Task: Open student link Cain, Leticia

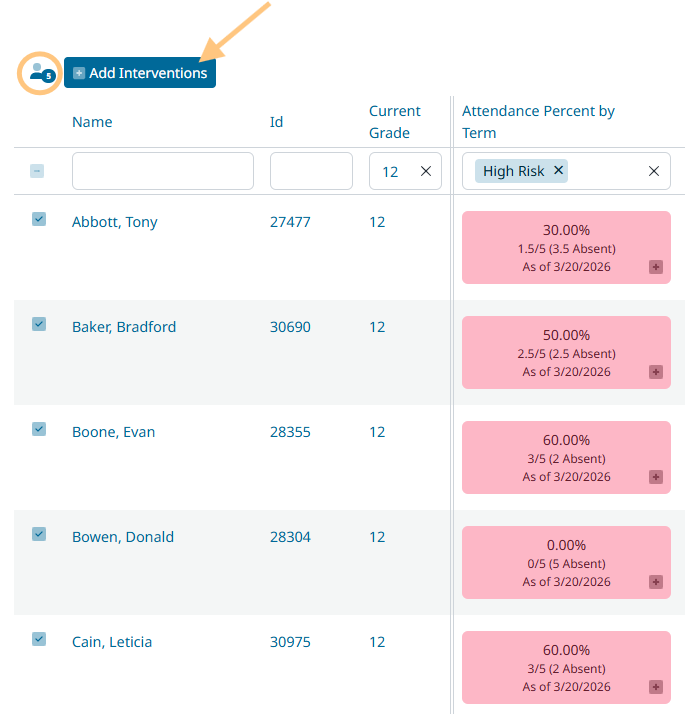Action: [112, 642]
